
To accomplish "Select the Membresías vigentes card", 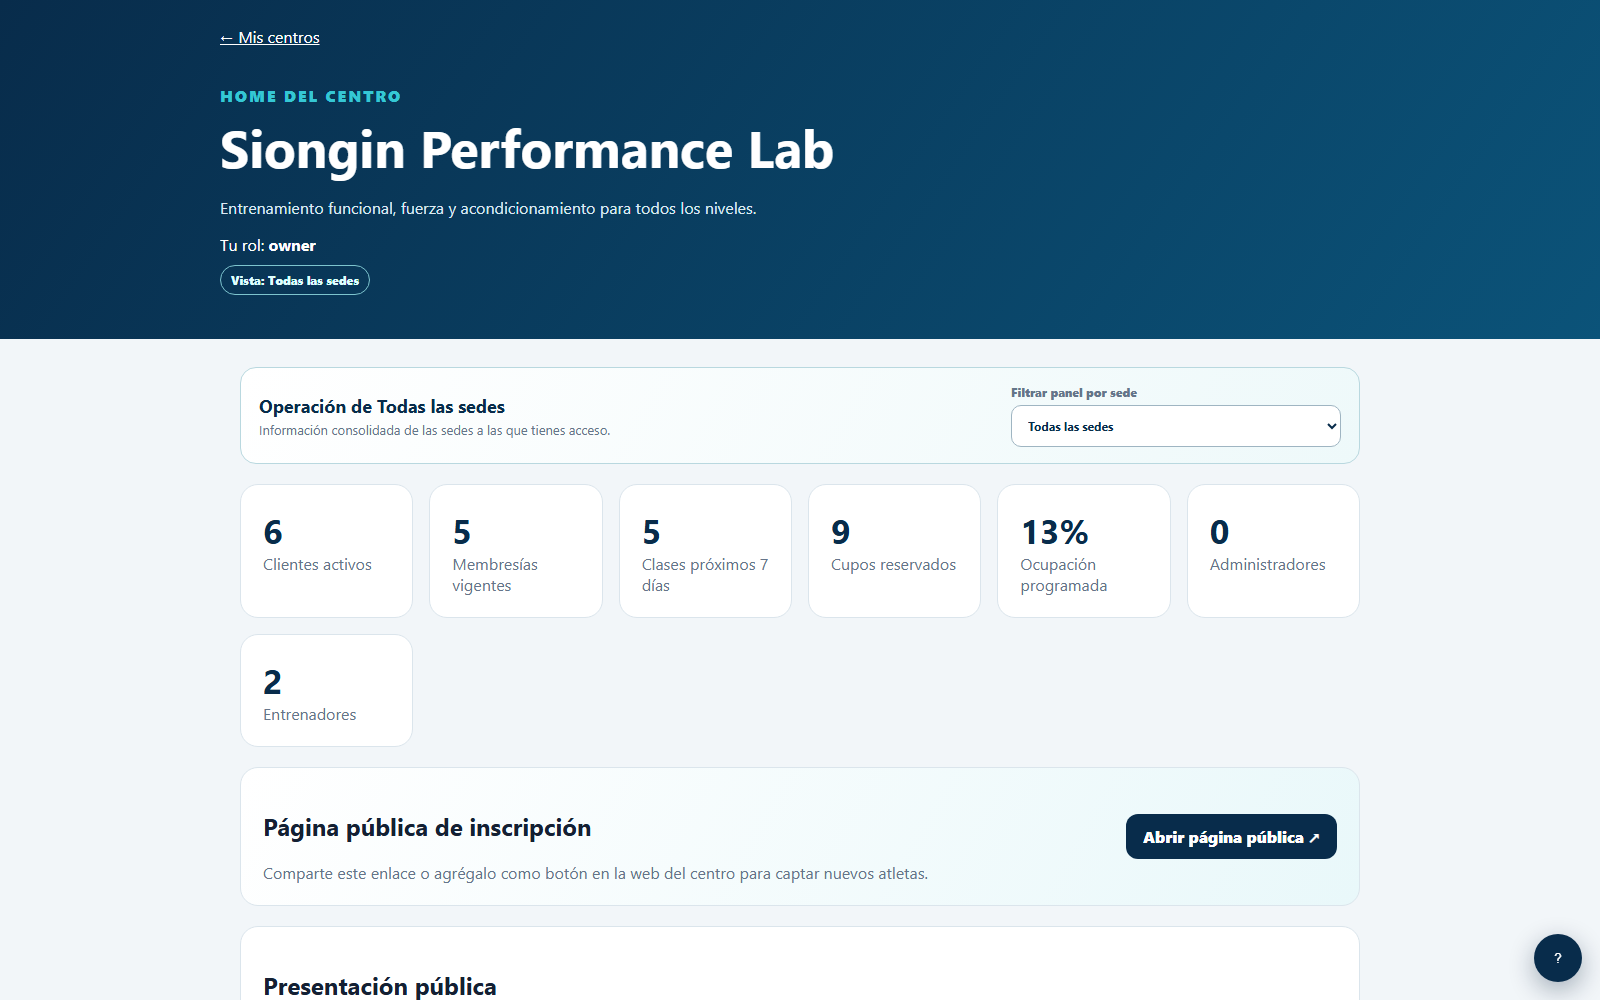I will (516, 551).
